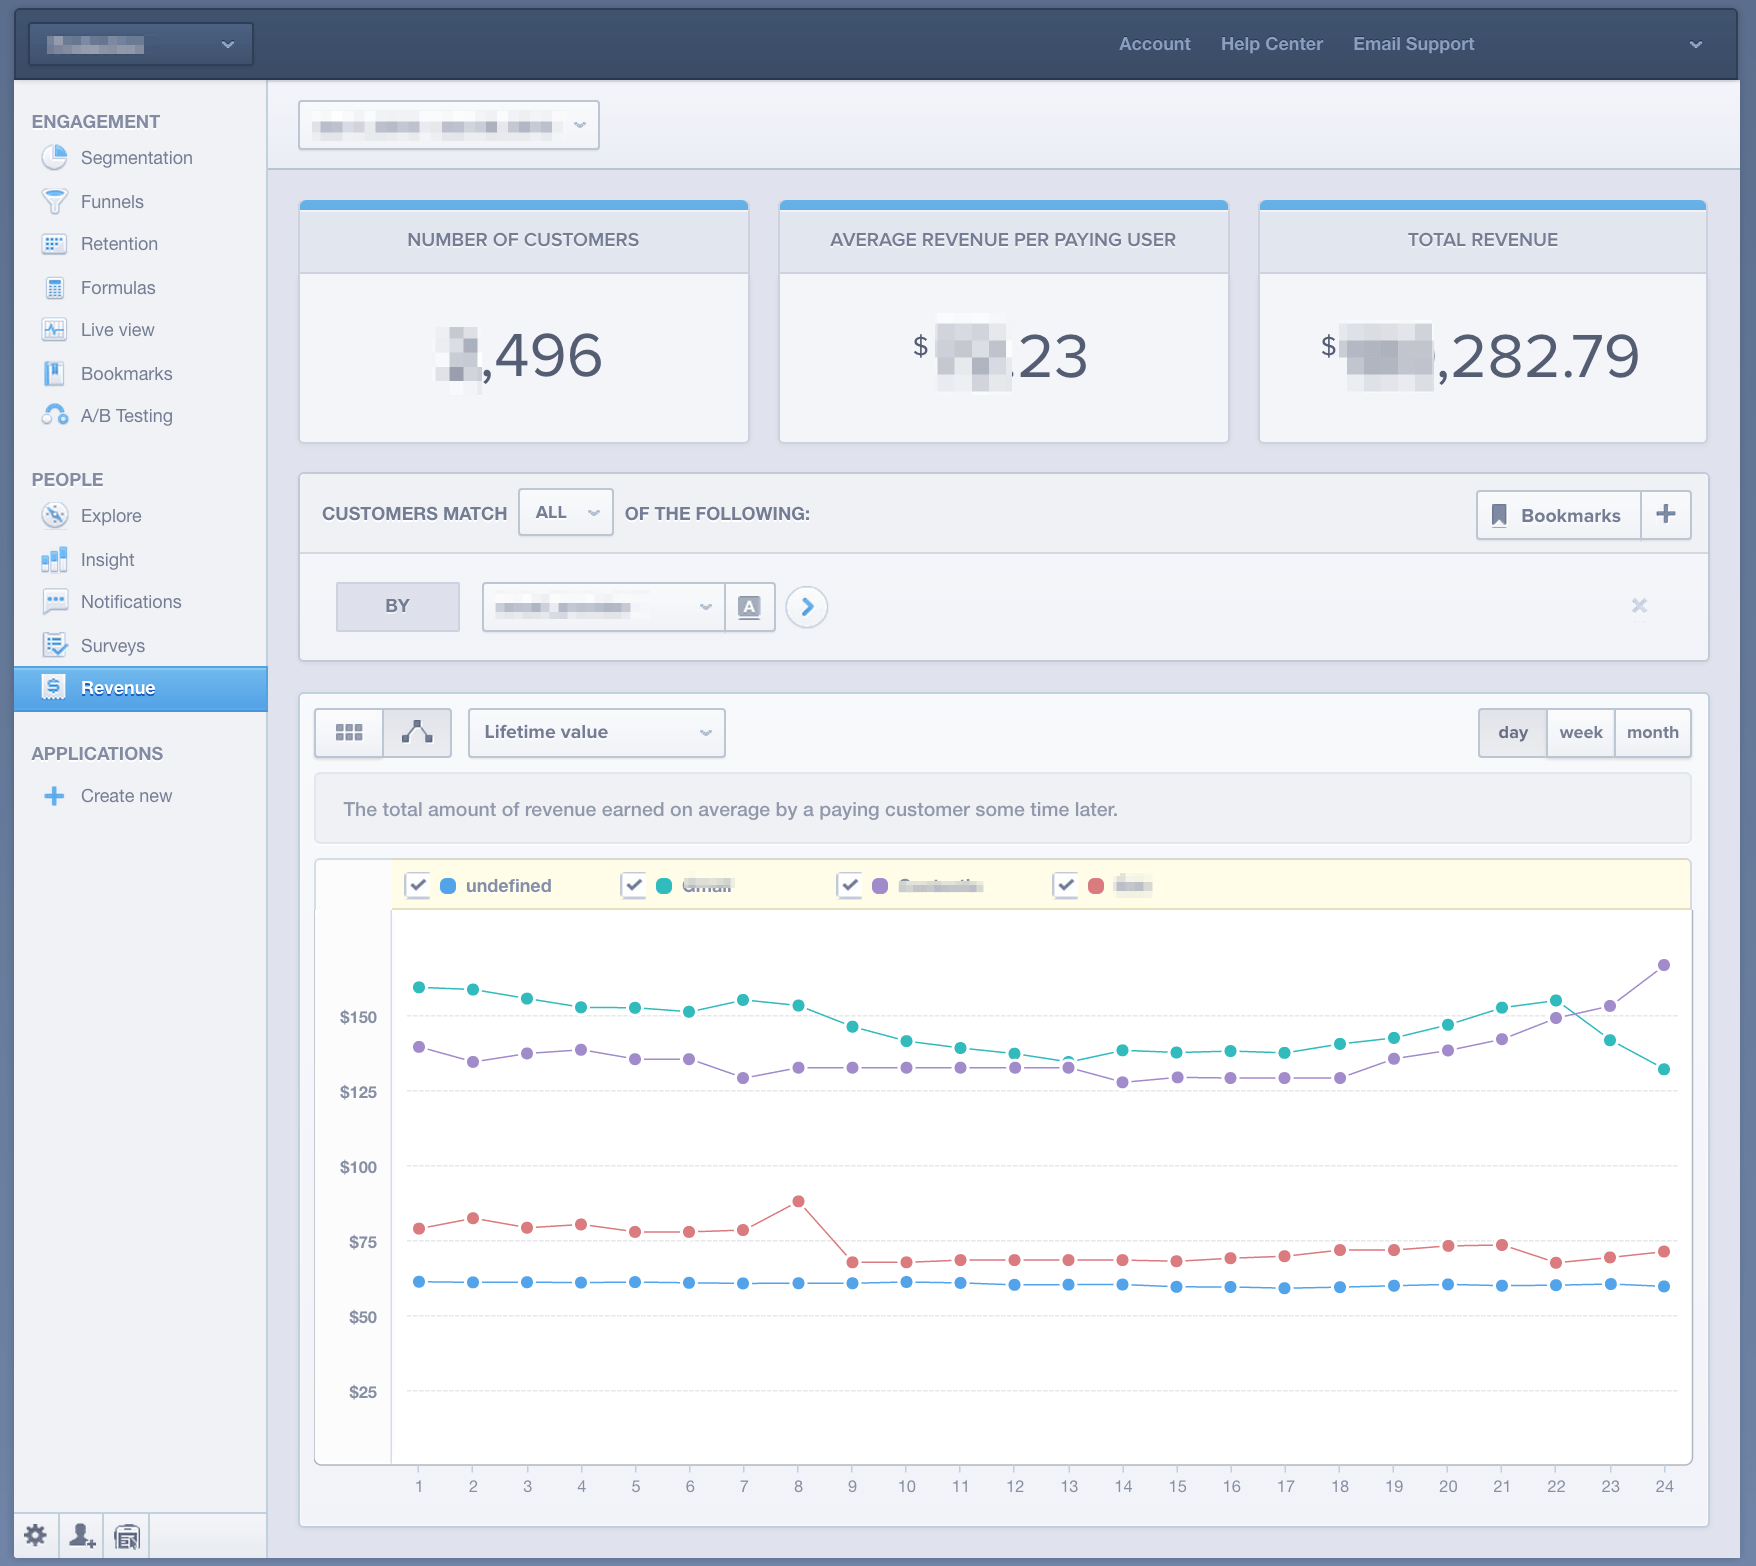The image size is (1756, 1566).
Task: Click the Revenue dollar icon
Action: point(54,687)
